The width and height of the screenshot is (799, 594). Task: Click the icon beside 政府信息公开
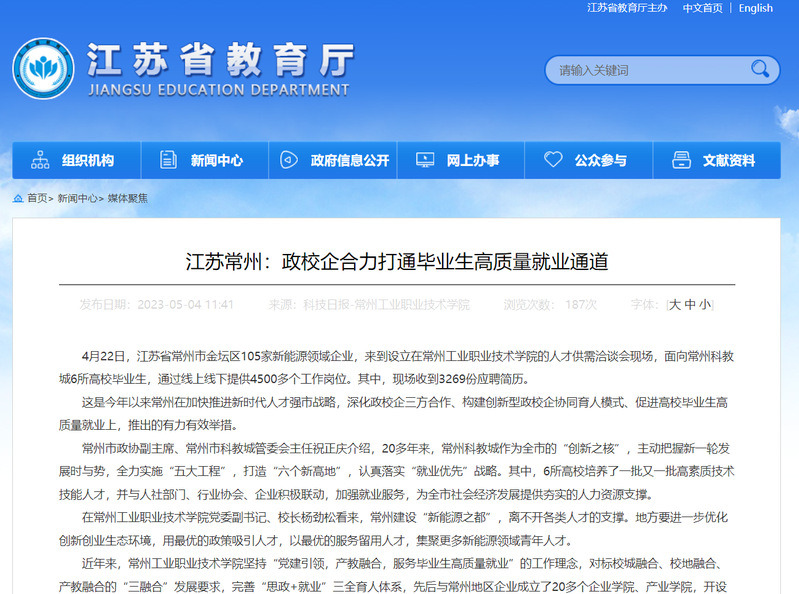[x=288, y=160]
